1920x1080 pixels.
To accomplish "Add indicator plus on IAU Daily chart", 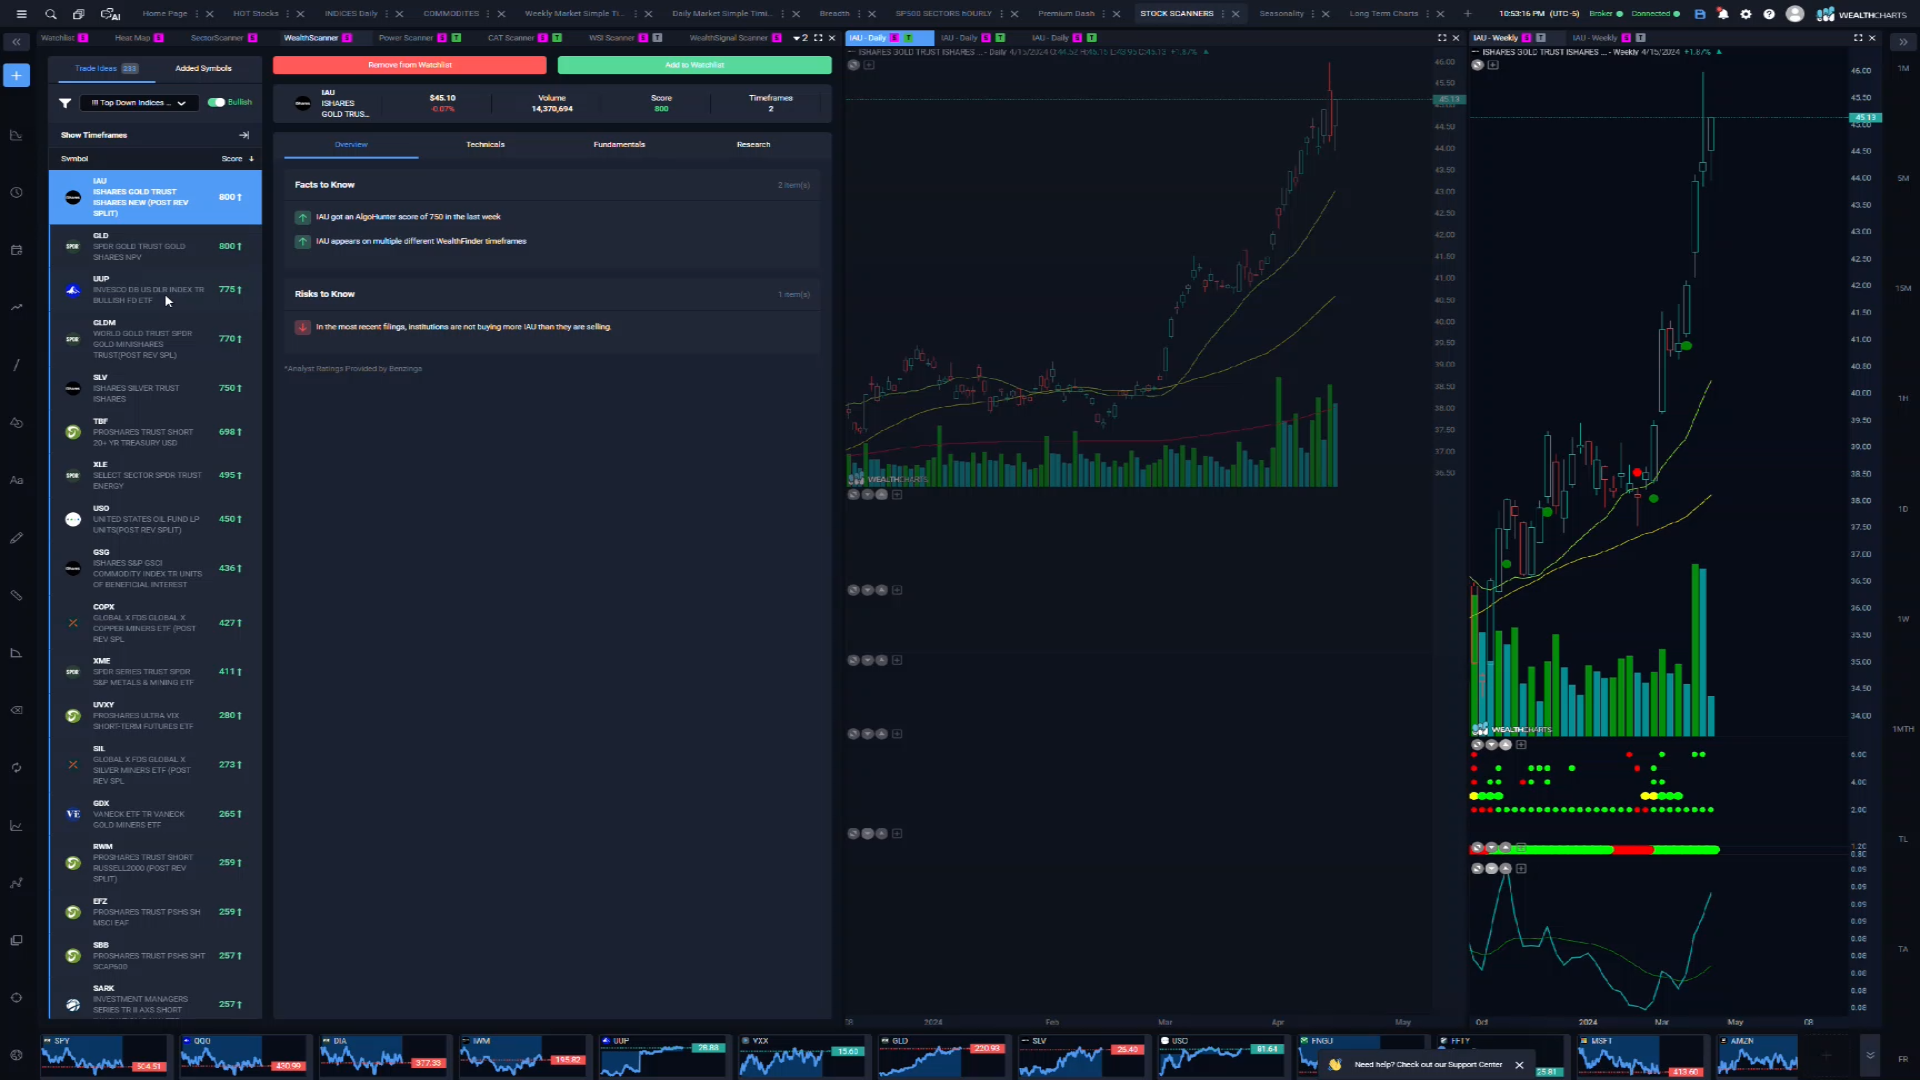I will tap(869, 65).
